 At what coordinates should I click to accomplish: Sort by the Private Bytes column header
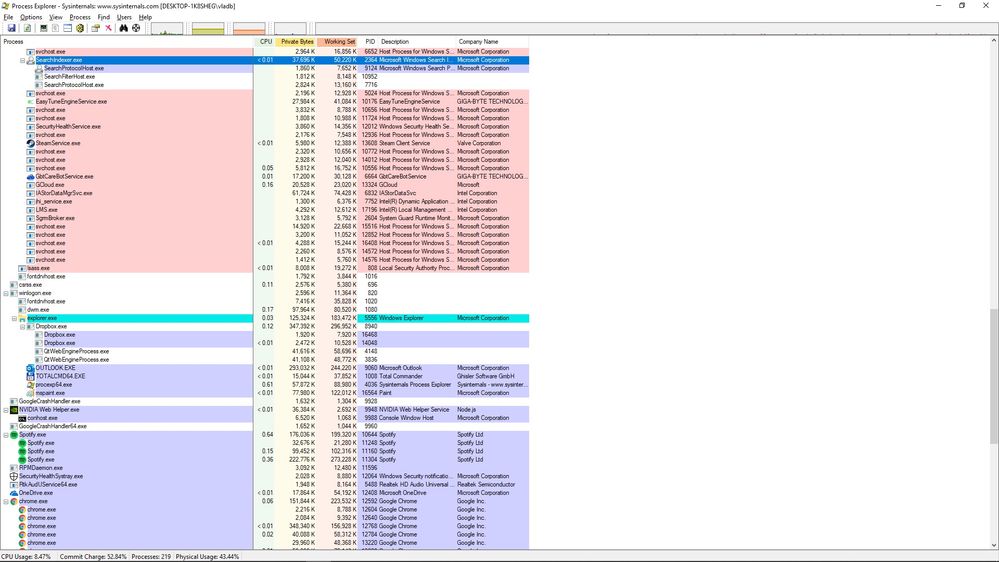coord(296,41)
